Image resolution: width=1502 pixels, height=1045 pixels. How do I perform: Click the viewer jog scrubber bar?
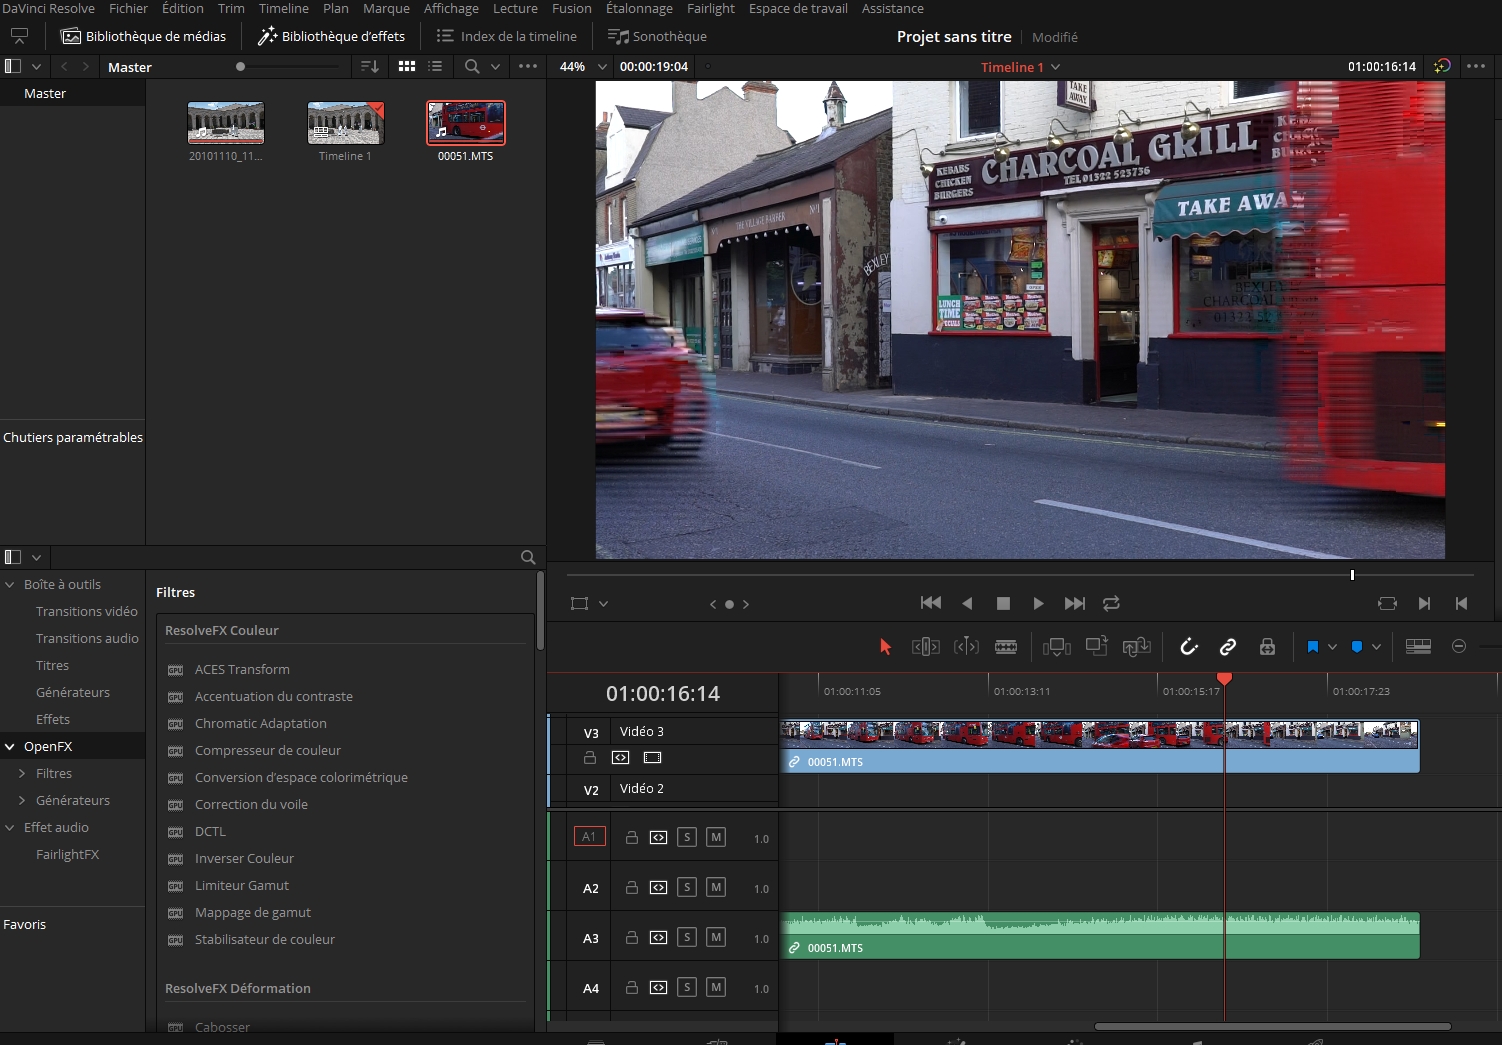point(1020,575)
